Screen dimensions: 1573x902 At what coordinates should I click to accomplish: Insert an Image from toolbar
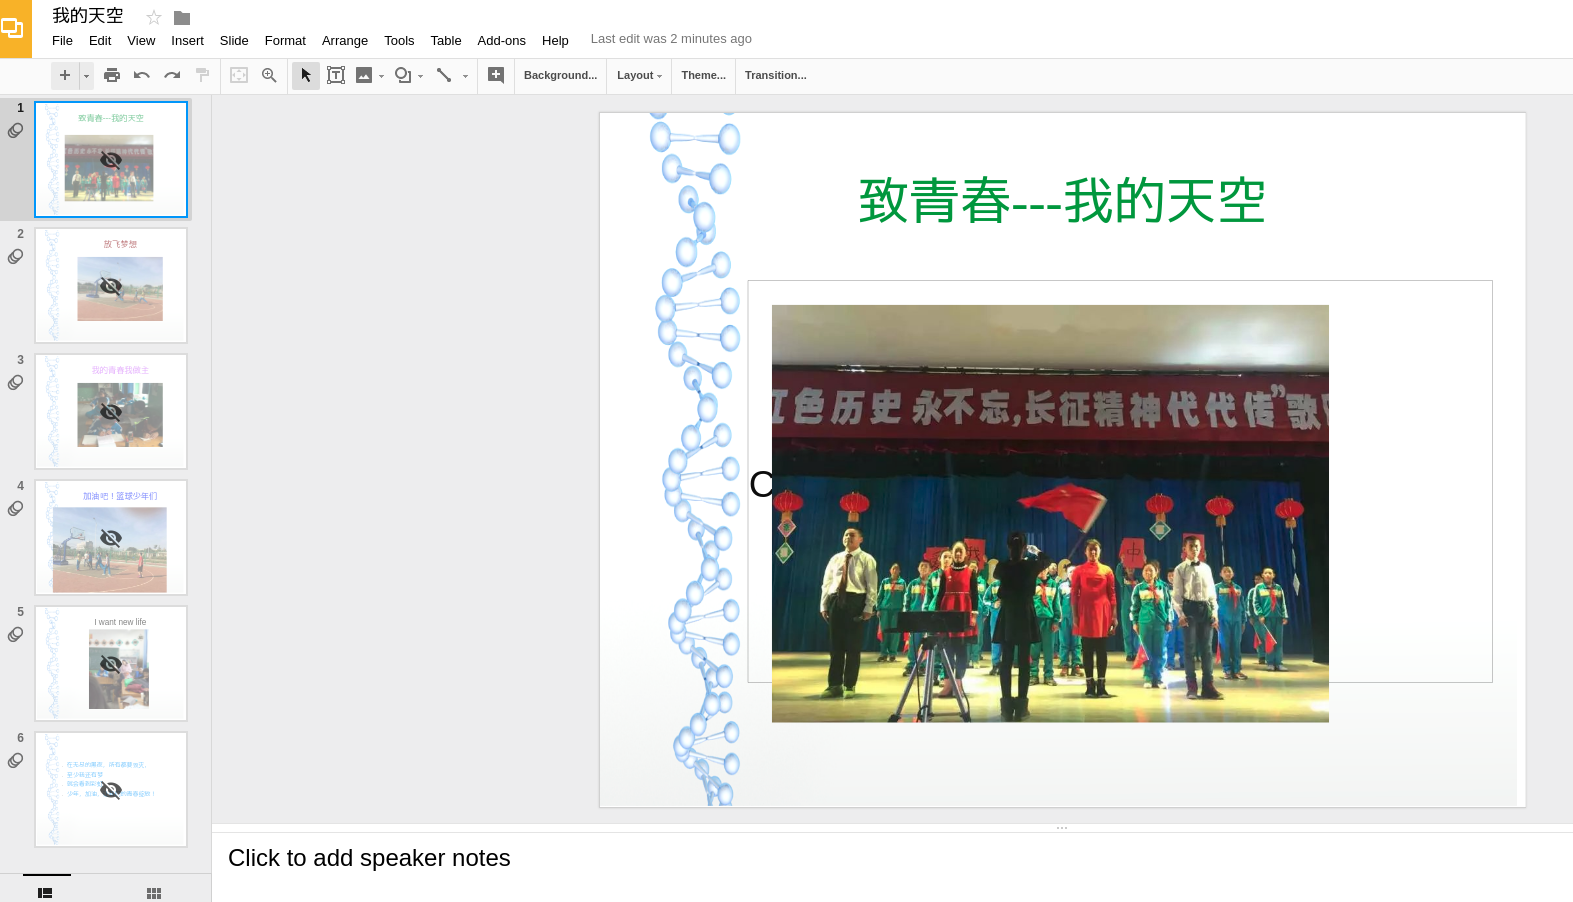coord(364,75)
